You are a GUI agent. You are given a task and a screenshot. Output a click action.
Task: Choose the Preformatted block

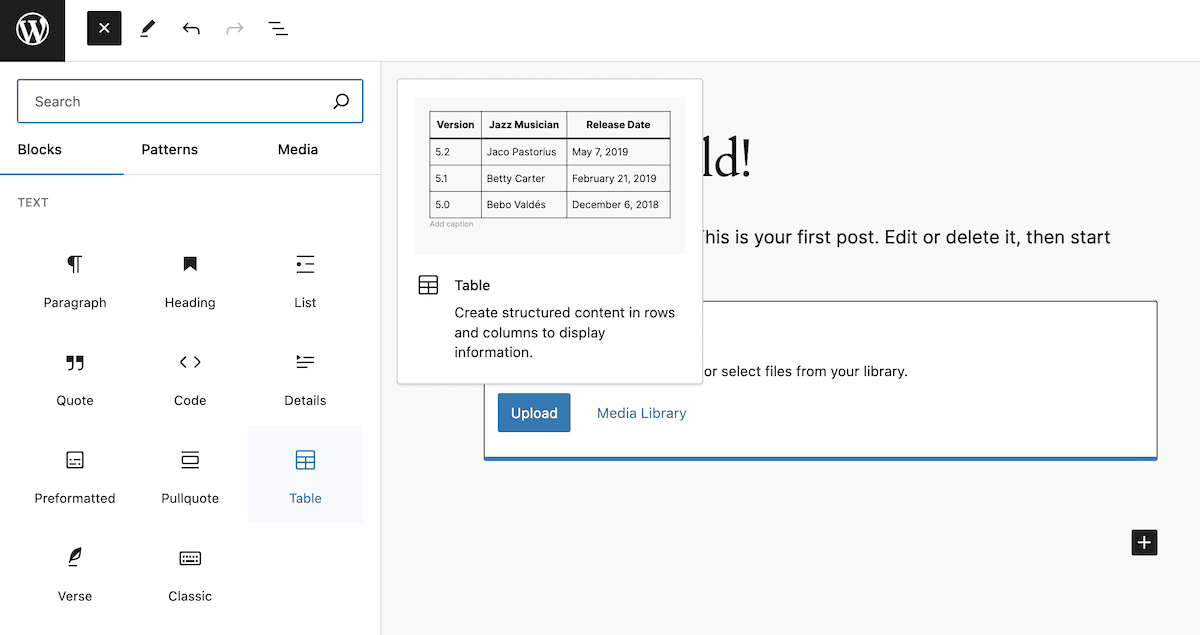(75, 478)
